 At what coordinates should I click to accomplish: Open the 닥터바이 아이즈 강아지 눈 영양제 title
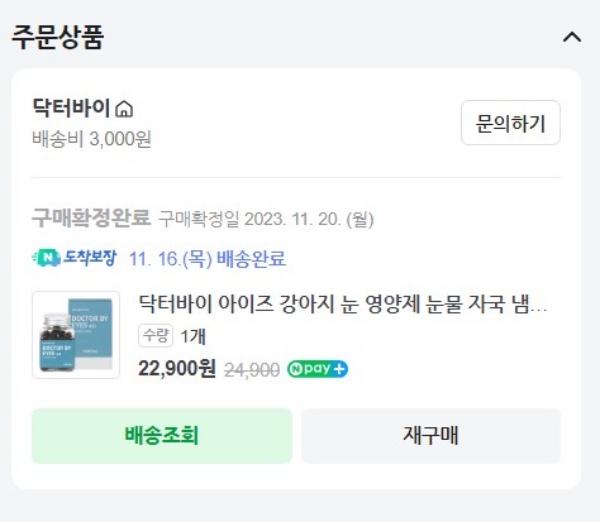[x=343, y=304]
